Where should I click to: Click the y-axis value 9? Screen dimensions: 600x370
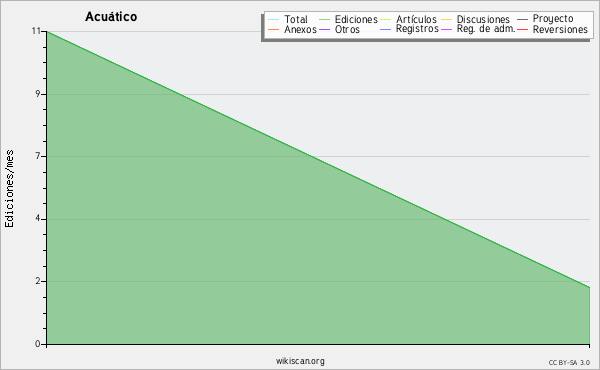[38, 94]
